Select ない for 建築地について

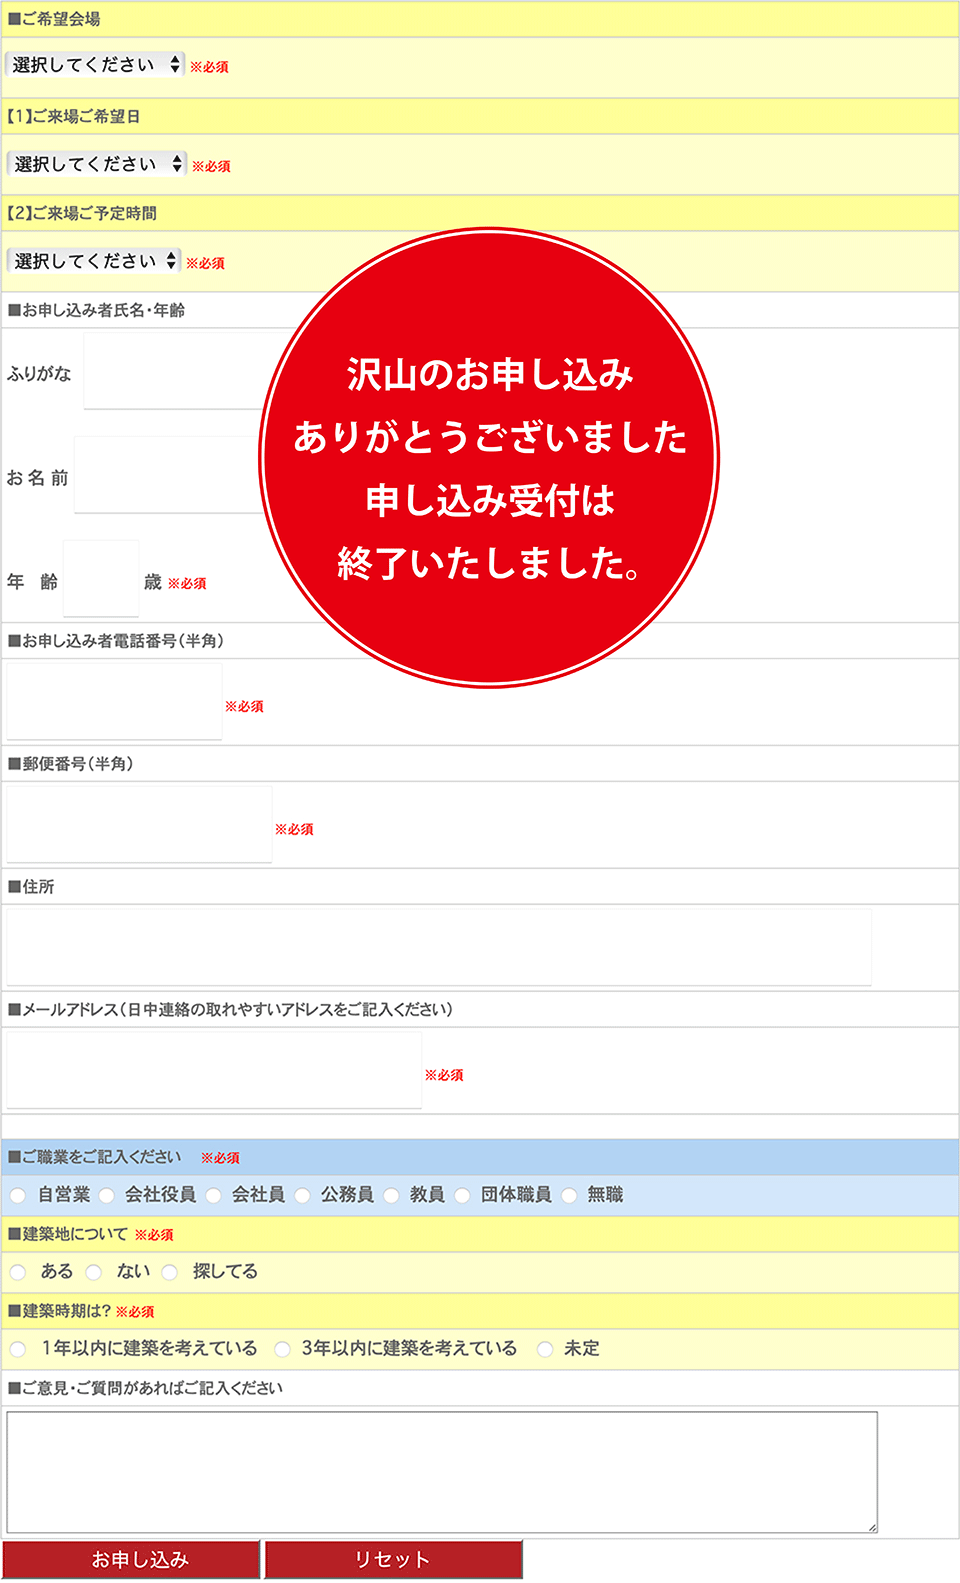point(94,1272)
